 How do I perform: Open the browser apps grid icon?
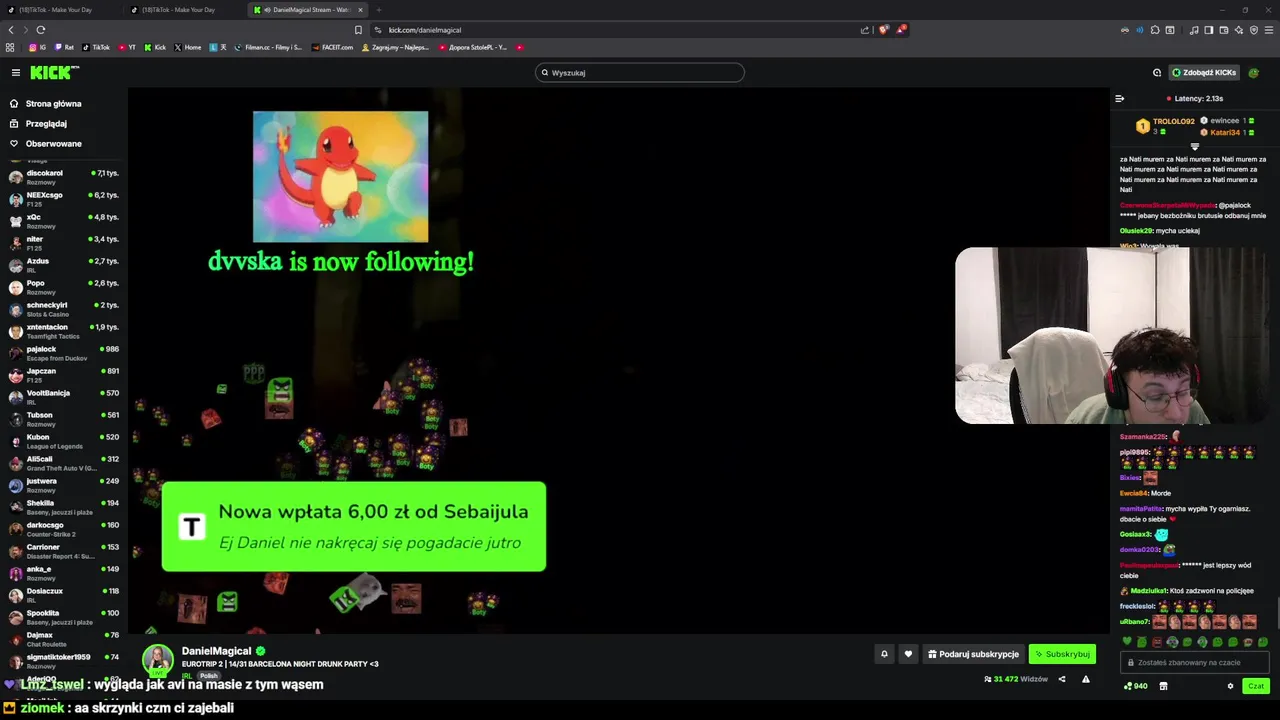(x=10, y=47)
